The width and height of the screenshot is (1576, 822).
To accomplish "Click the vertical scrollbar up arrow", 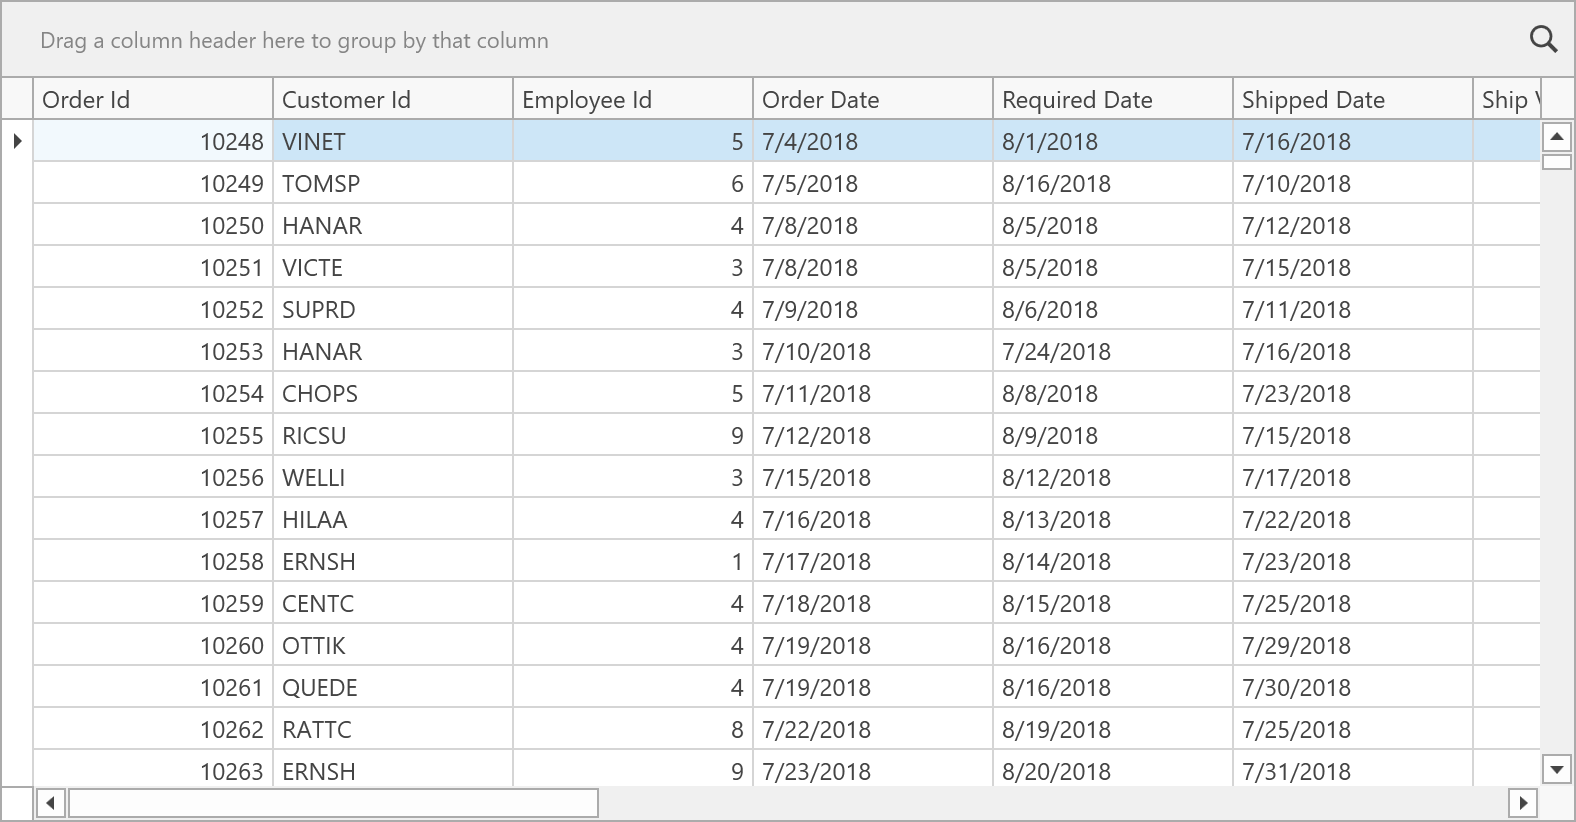I will point(1557,136).
